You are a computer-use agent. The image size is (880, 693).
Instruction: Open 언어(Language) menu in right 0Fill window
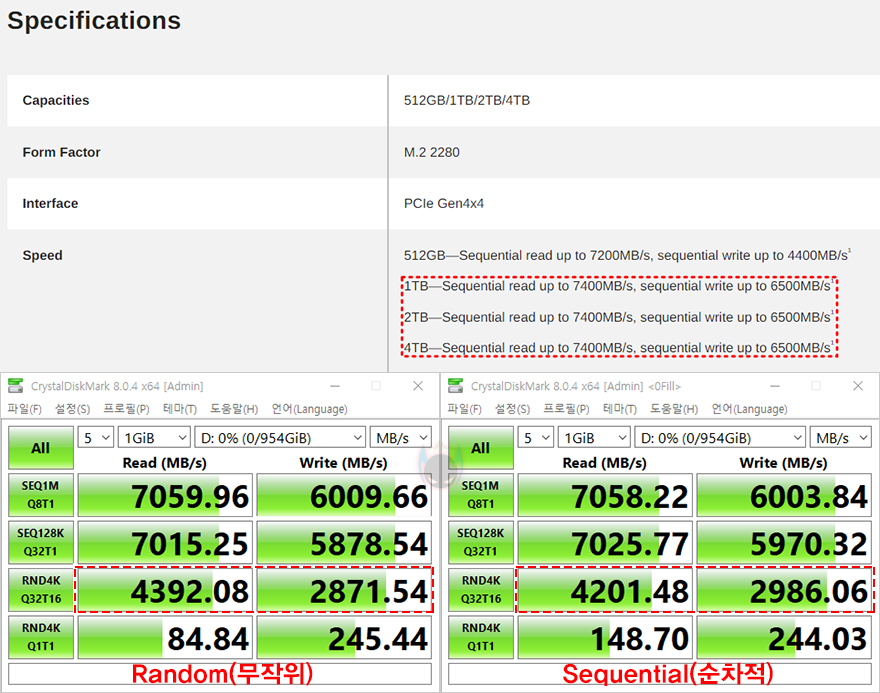(749, 409)
